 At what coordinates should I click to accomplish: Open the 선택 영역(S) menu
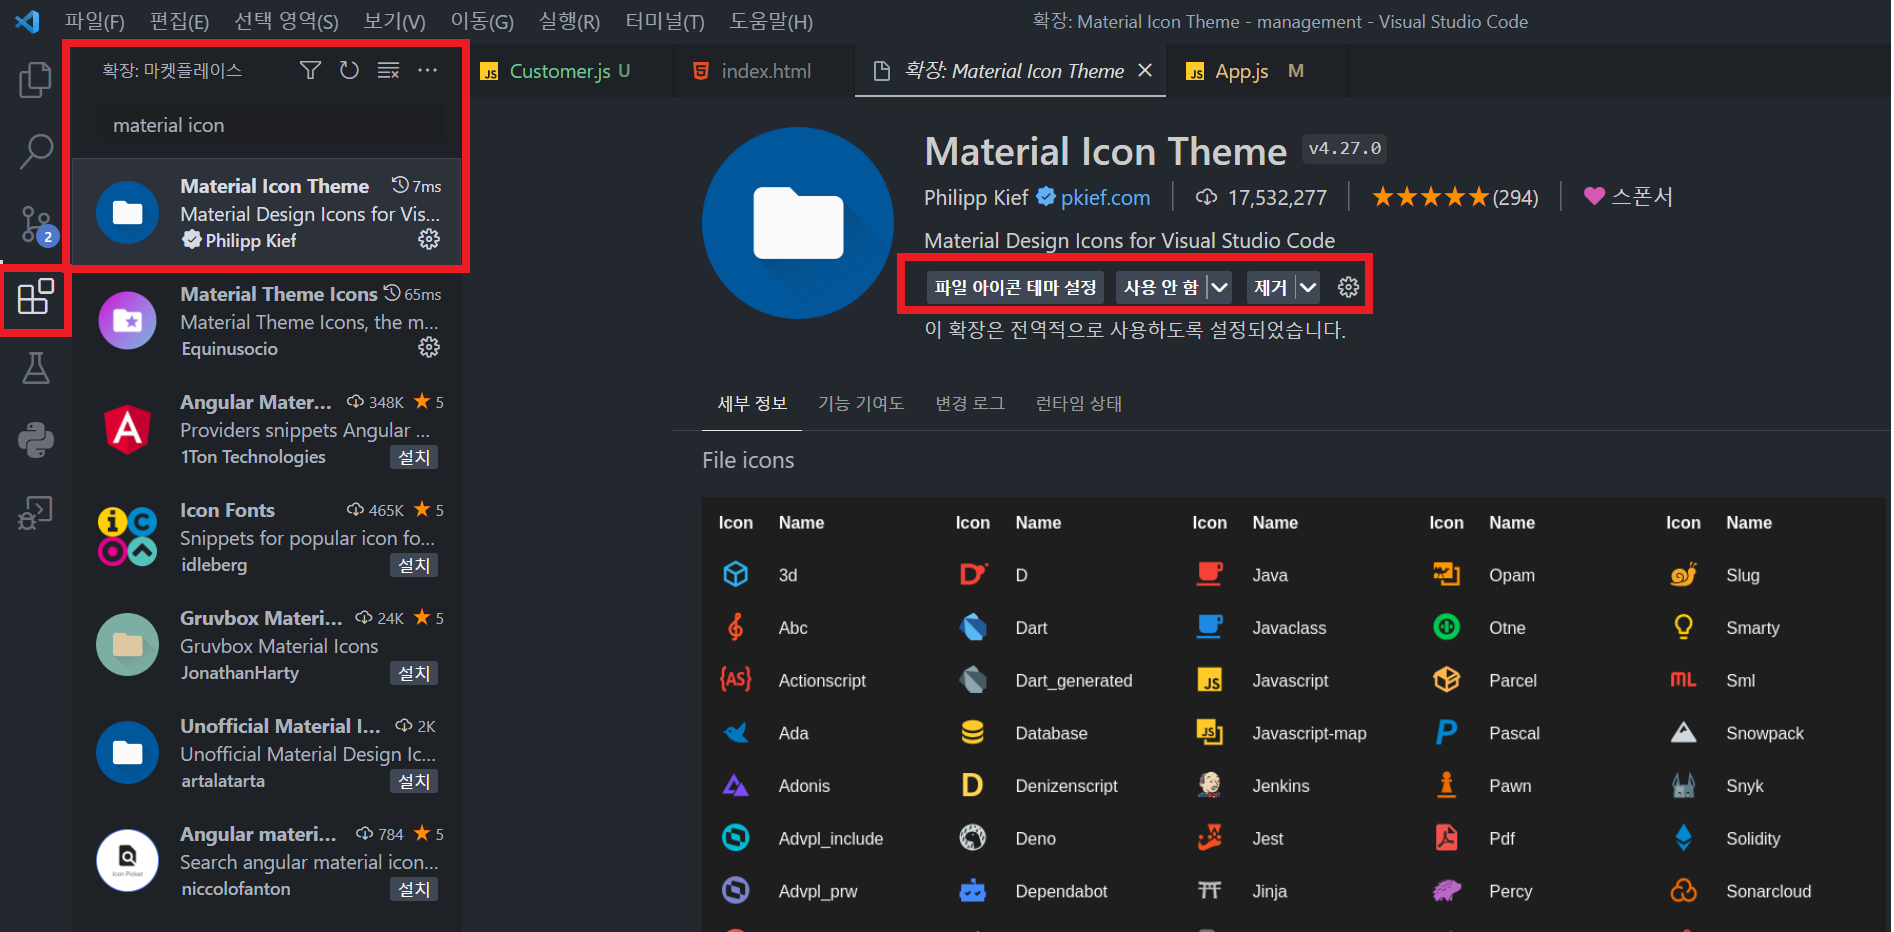point(286,21)
